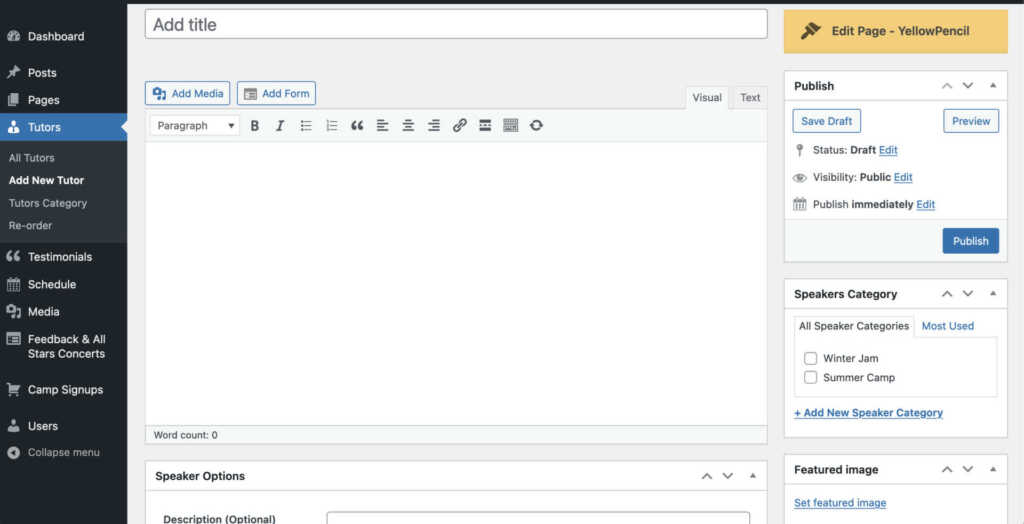Insert Read More tag
The image size is (1024, 524).
click(x=485, y=125)
